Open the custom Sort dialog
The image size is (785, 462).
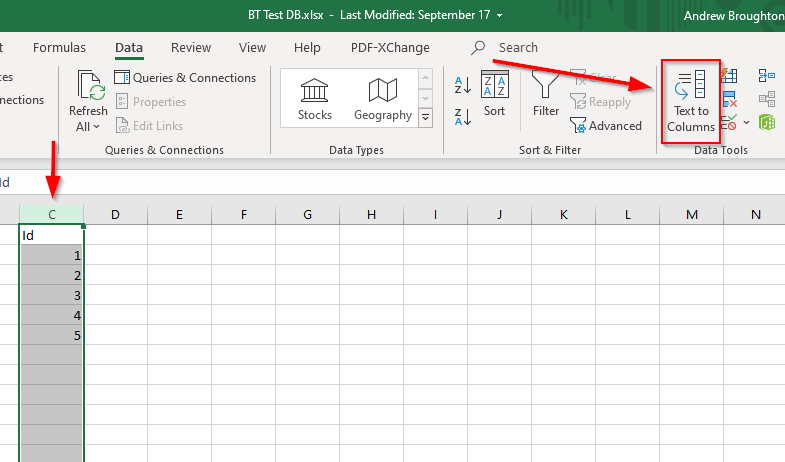click(x=494, y=94)
